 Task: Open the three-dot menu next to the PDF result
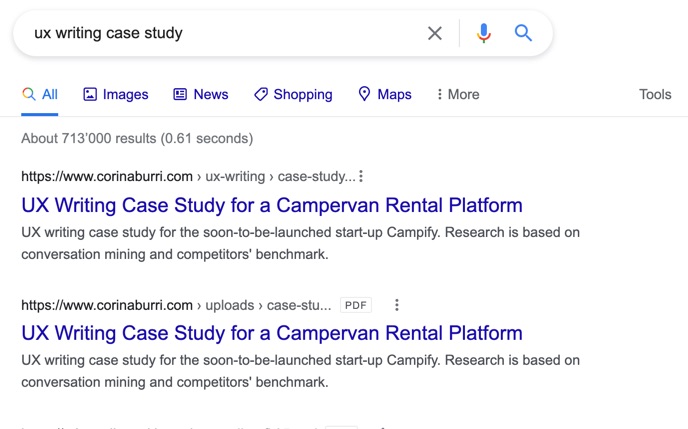[x=397, y=305]
